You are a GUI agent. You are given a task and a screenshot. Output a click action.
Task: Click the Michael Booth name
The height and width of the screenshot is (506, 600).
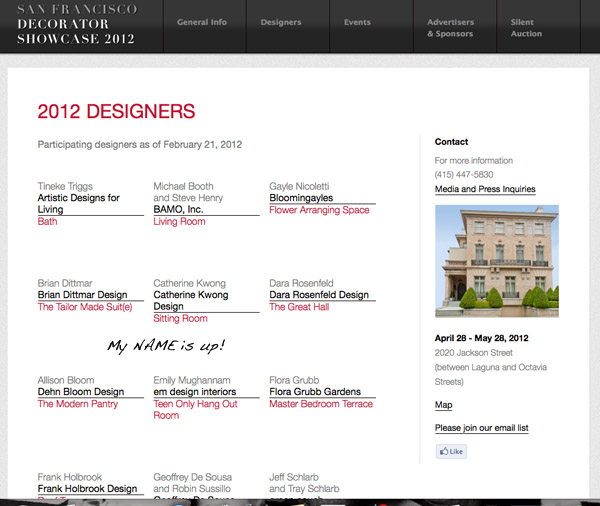pyautogui.click(x=183, y=186)
